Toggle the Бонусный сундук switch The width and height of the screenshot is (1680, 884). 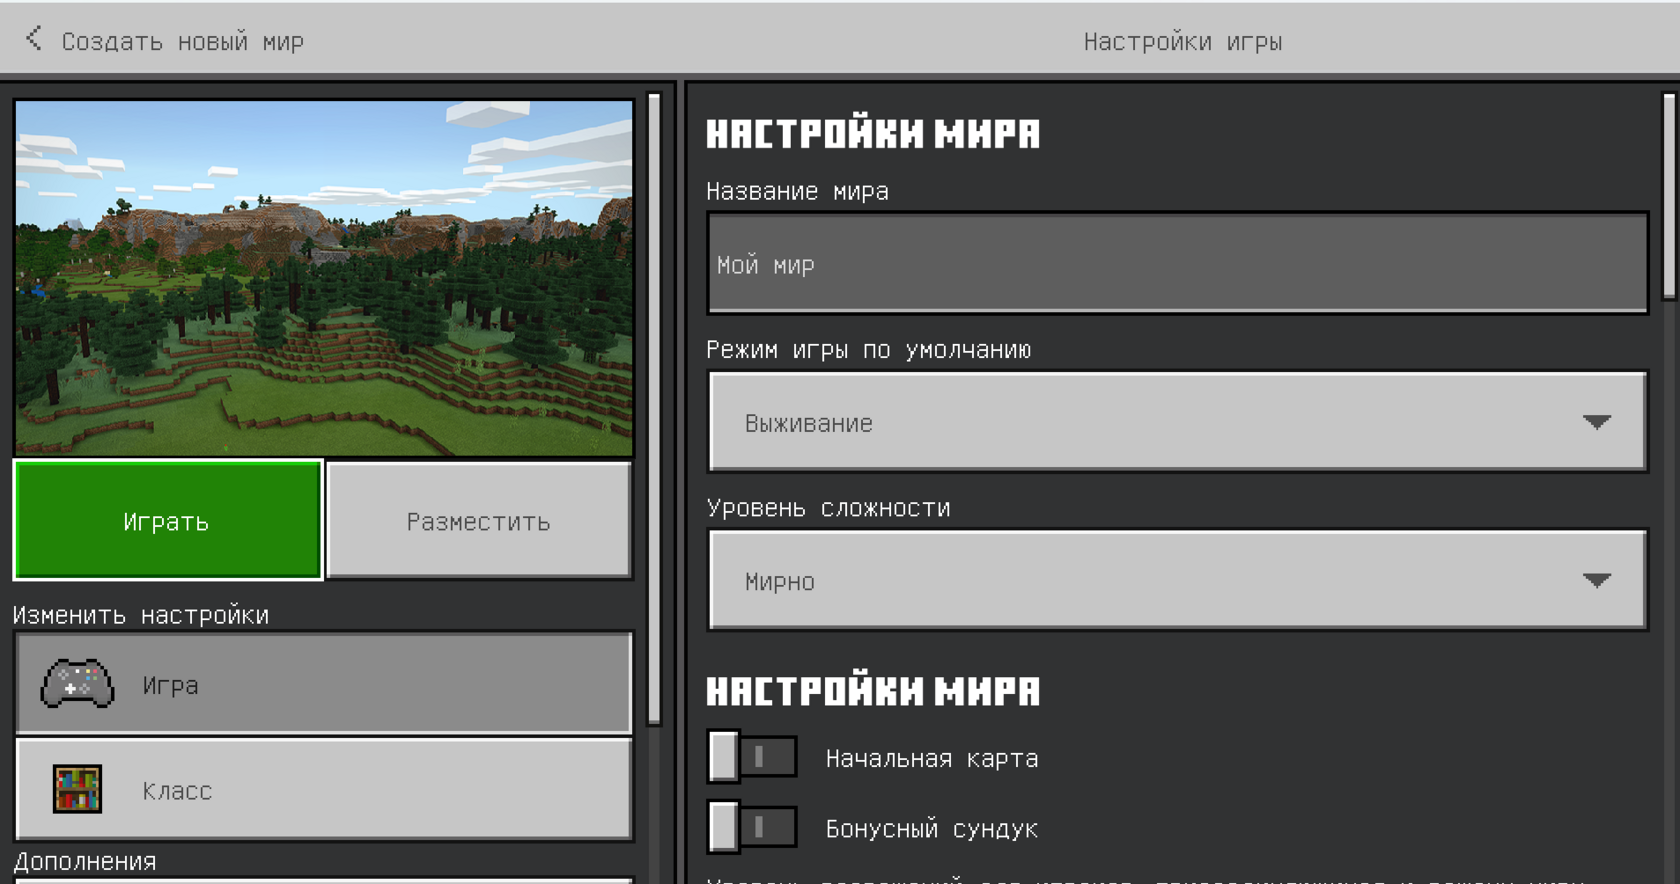752,827
